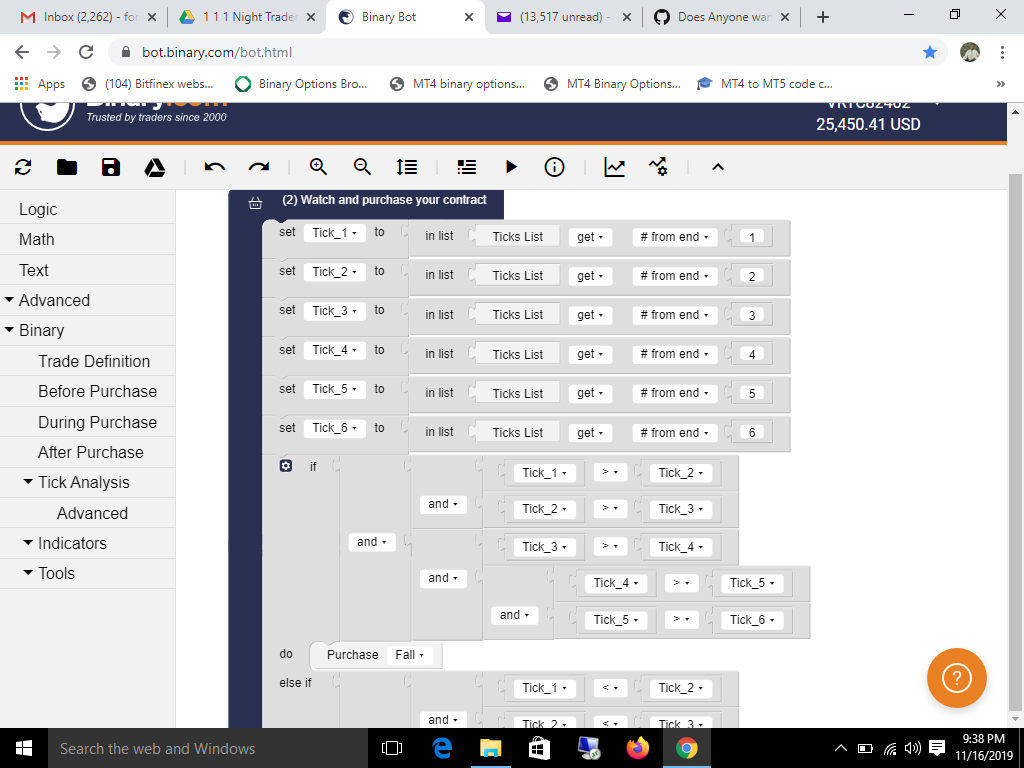Open the get dropdown in Tick_3 row
This screenshot has width=1024, height=768.
[590, 315]
